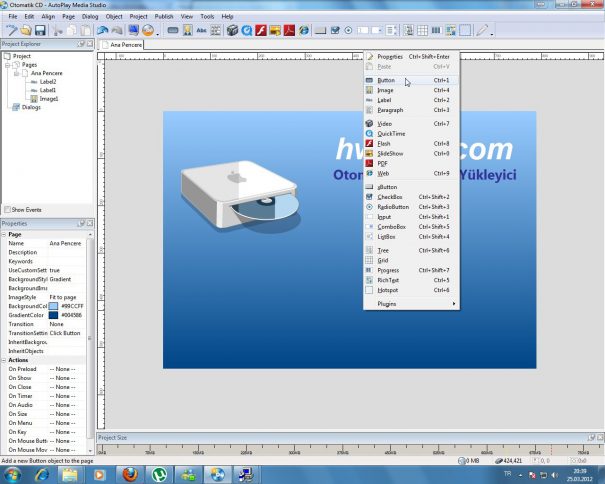
Task: Click the Open Project folder icon
Action: (25, 30)
